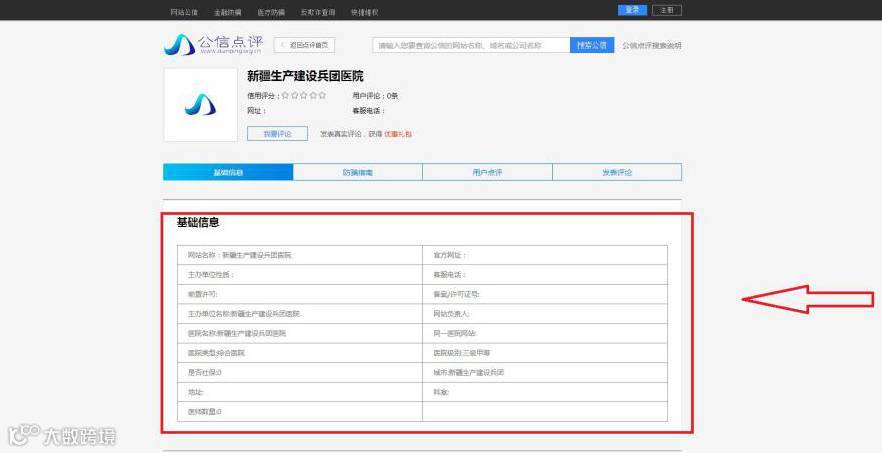Switch to the 防骗指南 tab
This screenshot has height=453, width=882.
point(358,172)
